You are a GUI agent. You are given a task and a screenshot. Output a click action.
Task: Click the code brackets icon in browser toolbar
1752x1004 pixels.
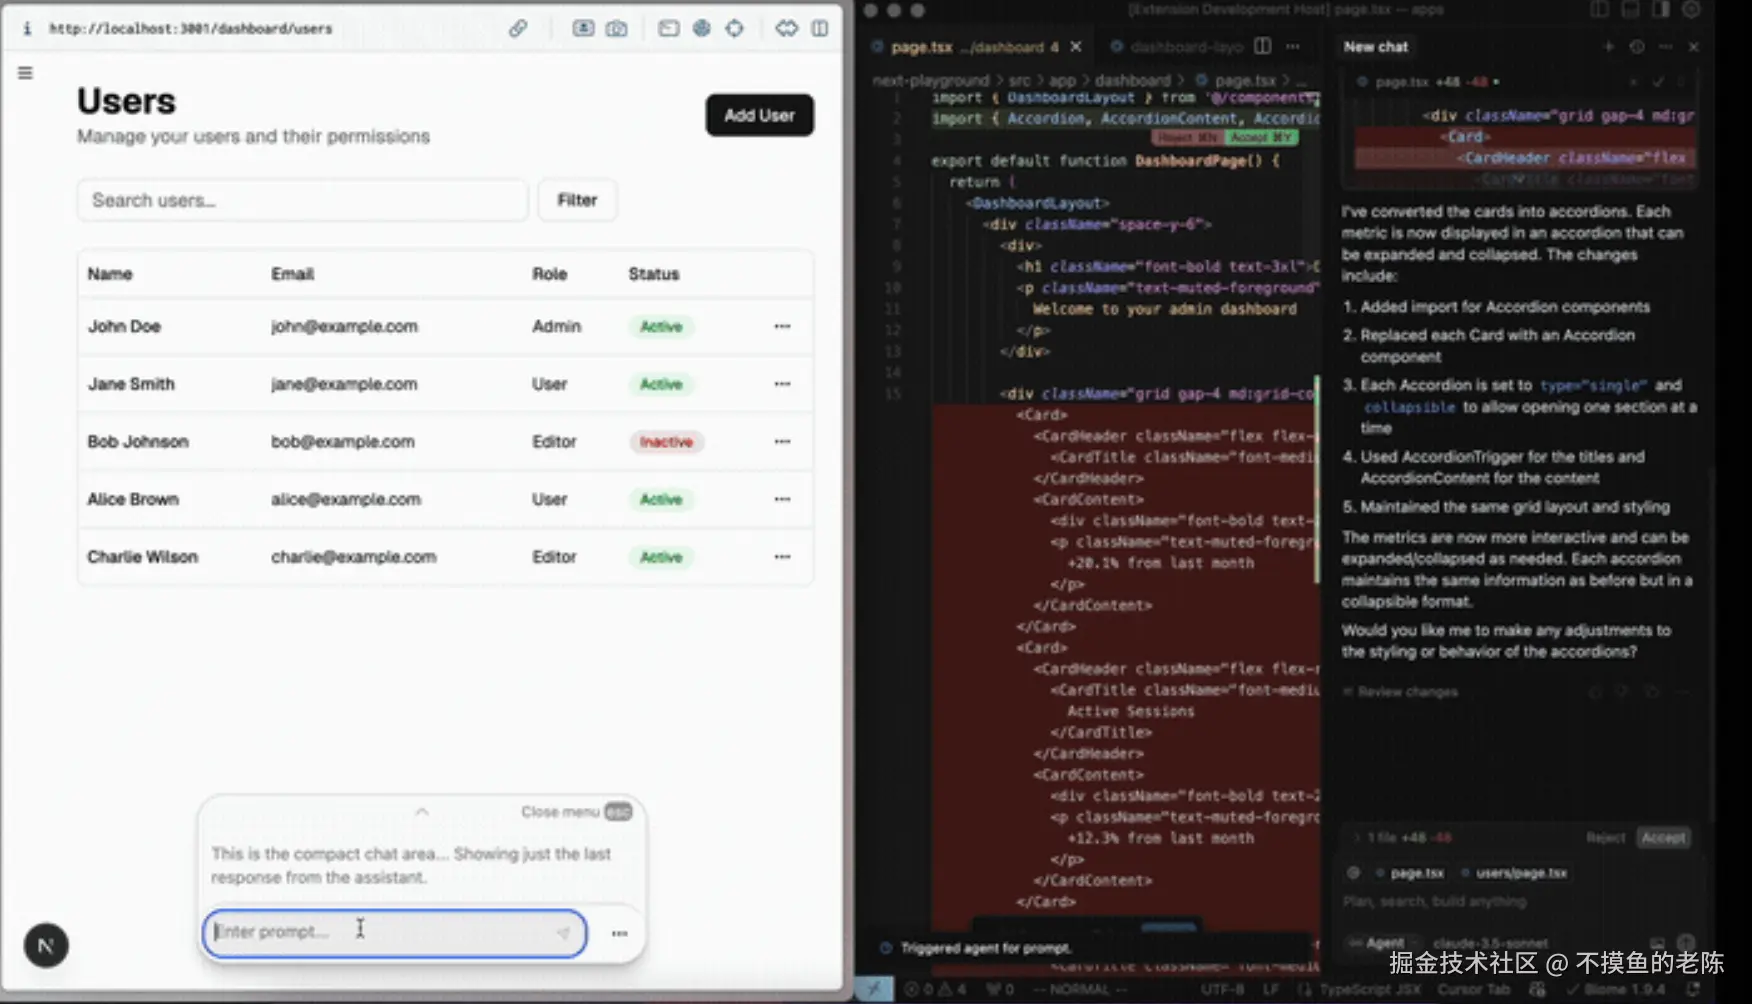[x=787, y=28]
